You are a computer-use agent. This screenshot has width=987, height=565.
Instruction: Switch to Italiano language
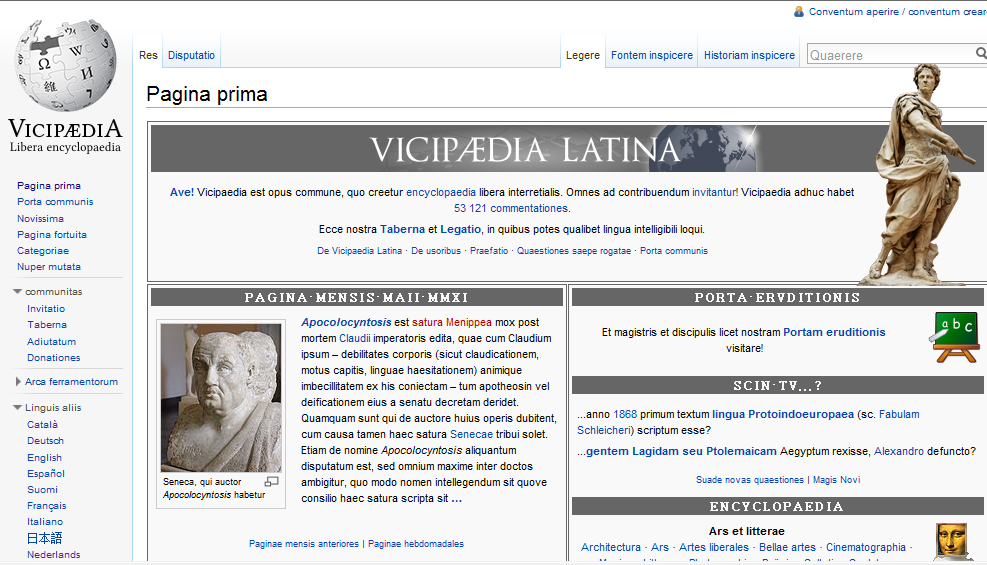tap(45, 522)
